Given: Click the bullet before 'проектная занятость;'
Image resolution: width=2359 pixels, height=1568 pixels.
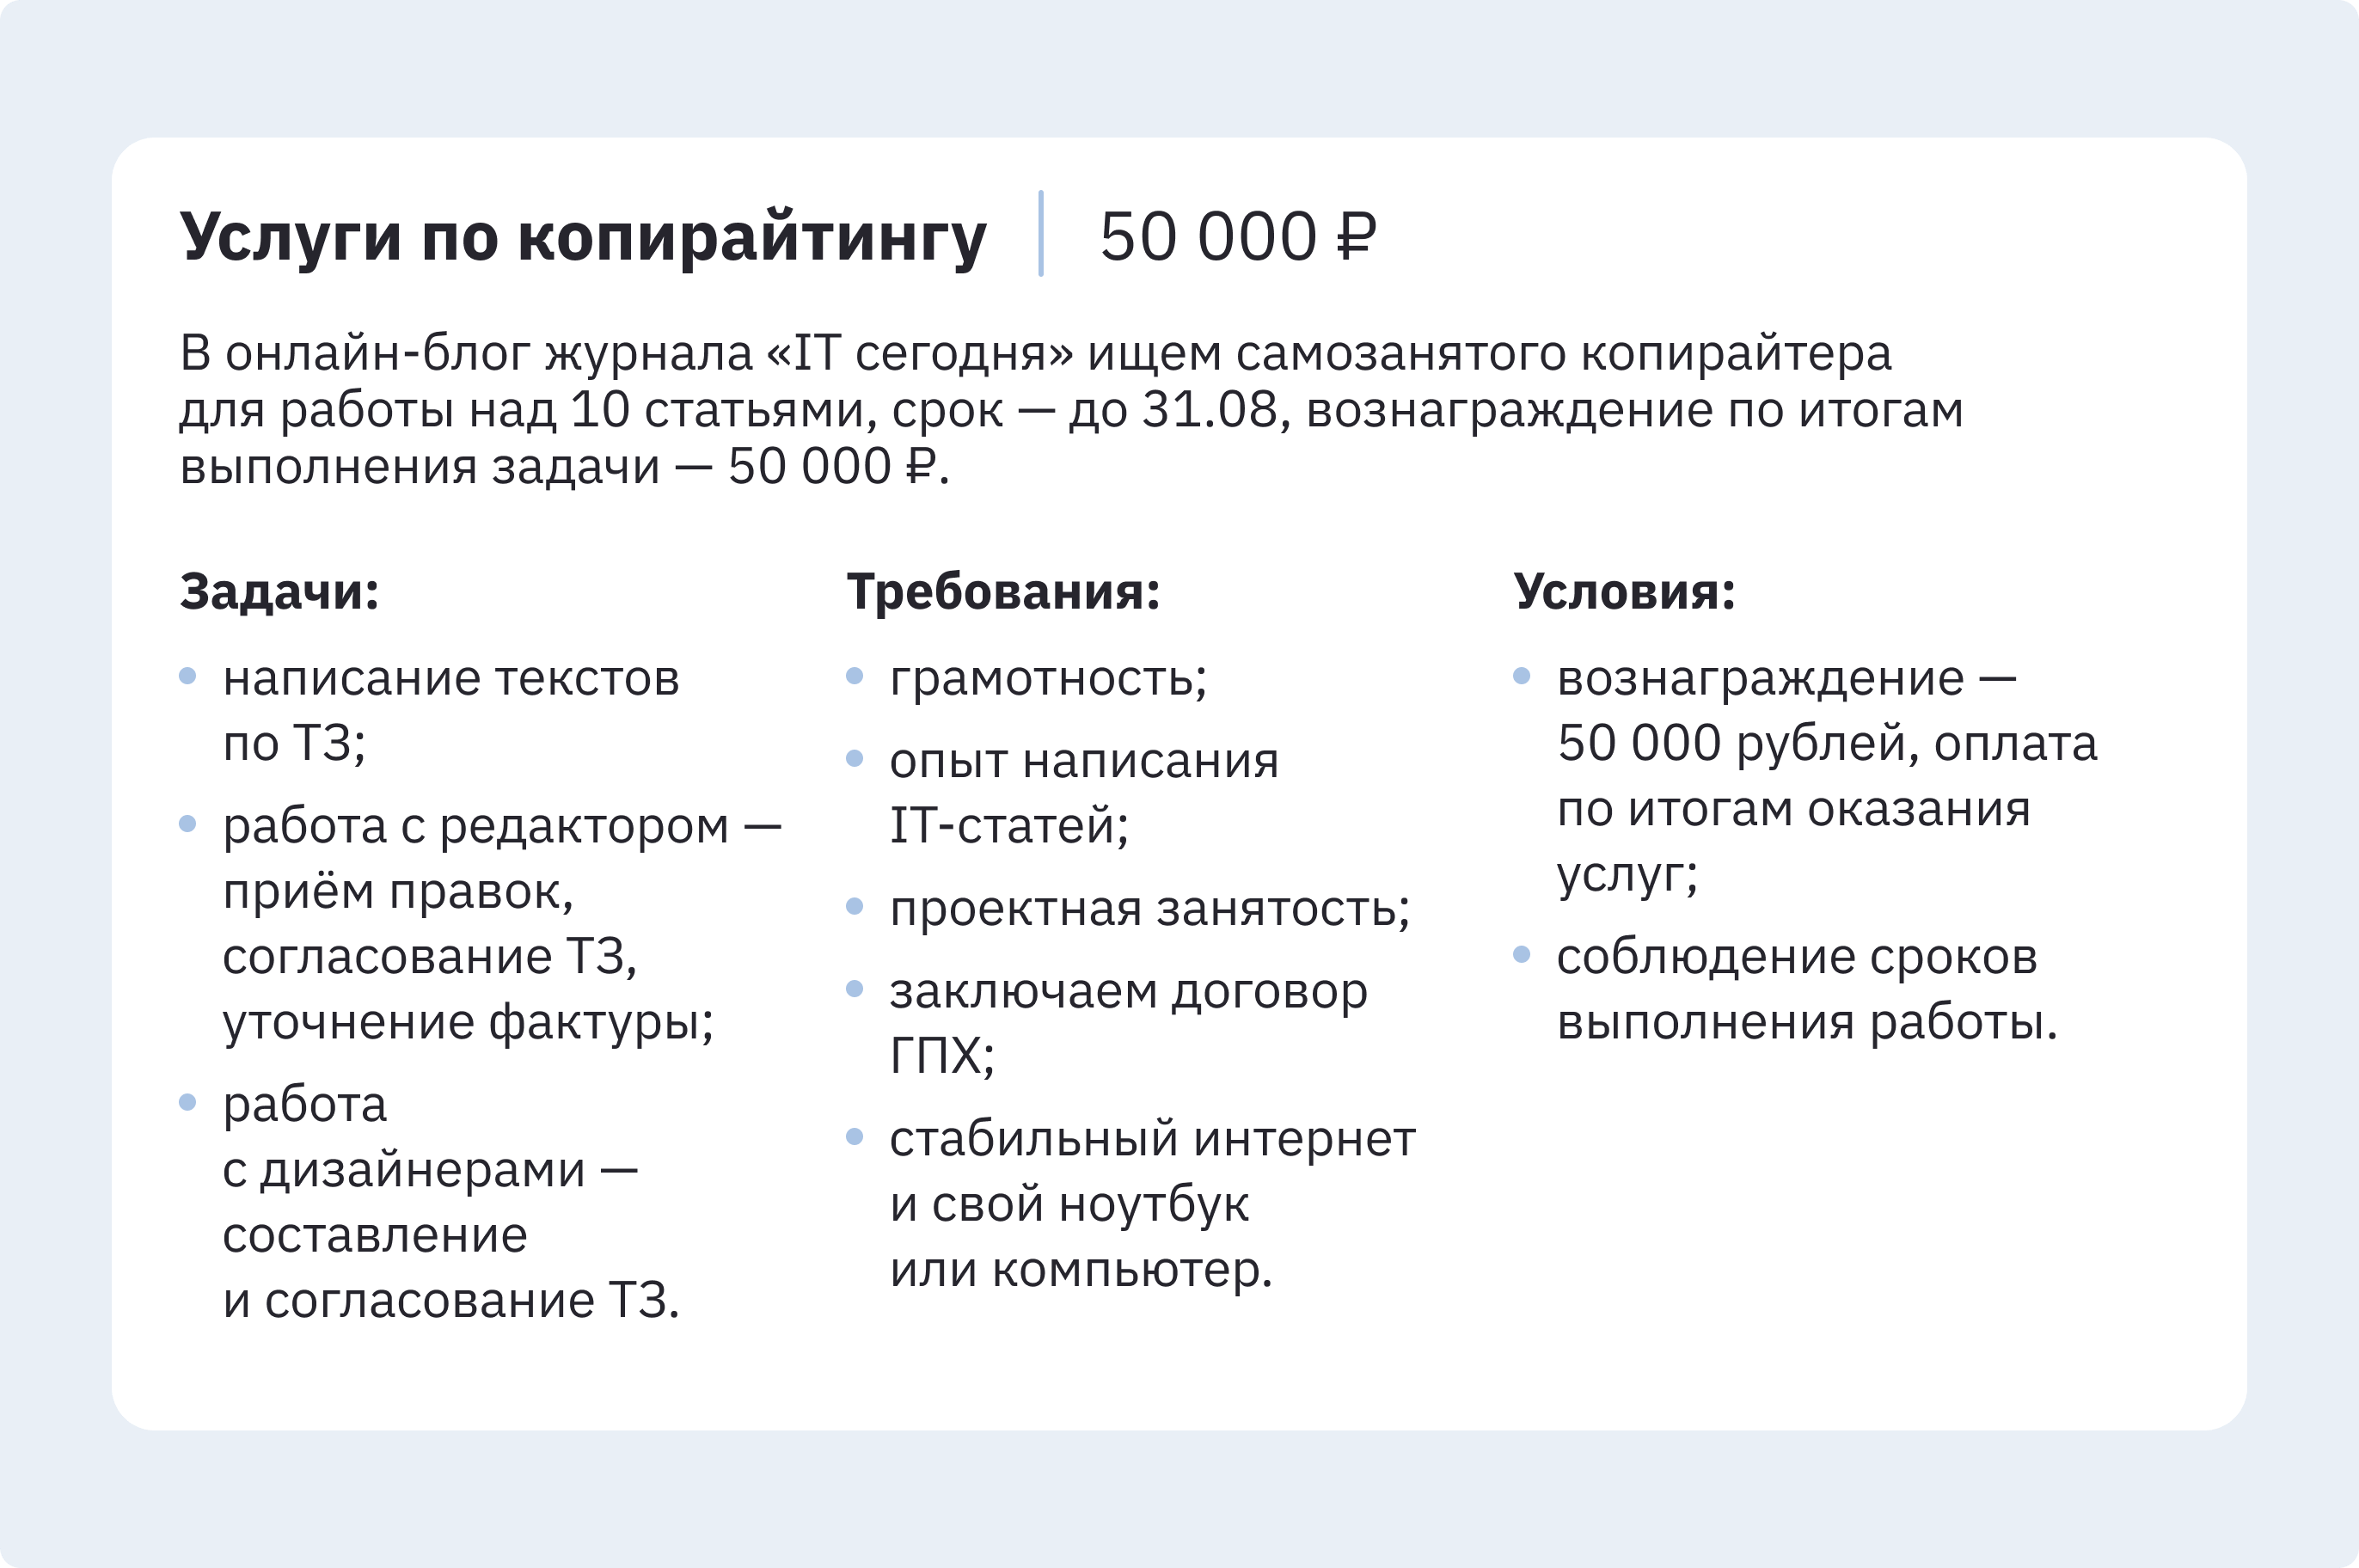Looking at the screenshot, I should 854,906.
